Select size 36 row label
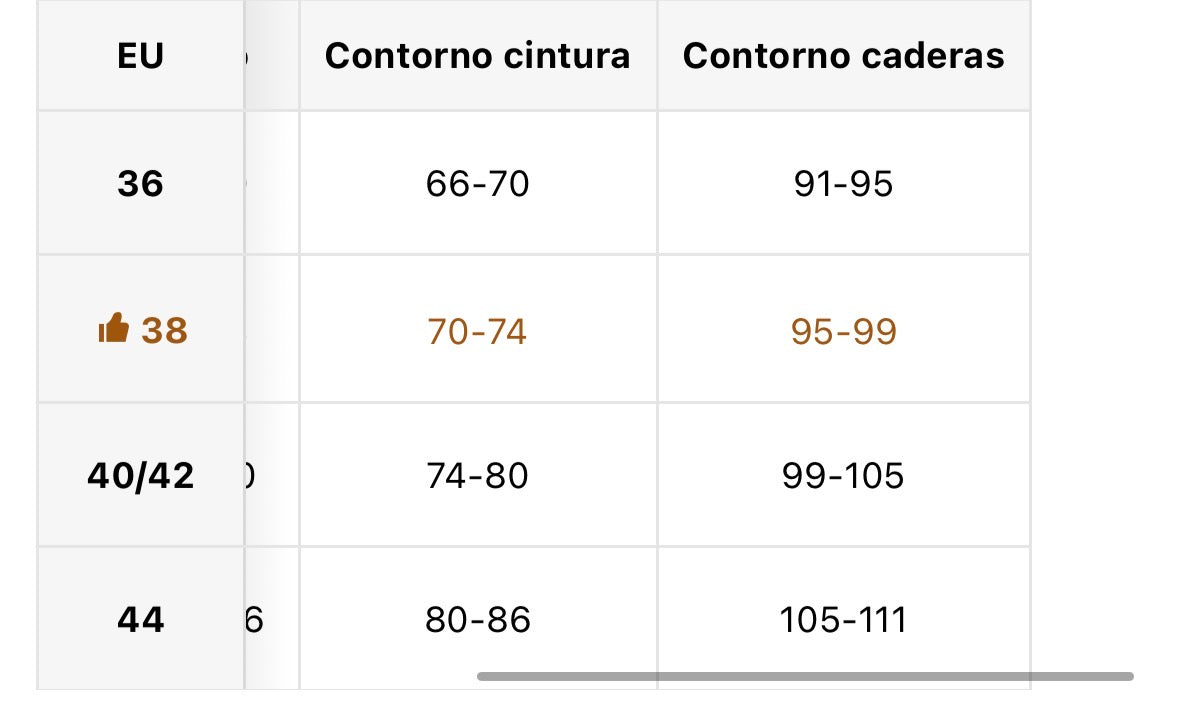Screen dimensions: 1179x717 141,183
